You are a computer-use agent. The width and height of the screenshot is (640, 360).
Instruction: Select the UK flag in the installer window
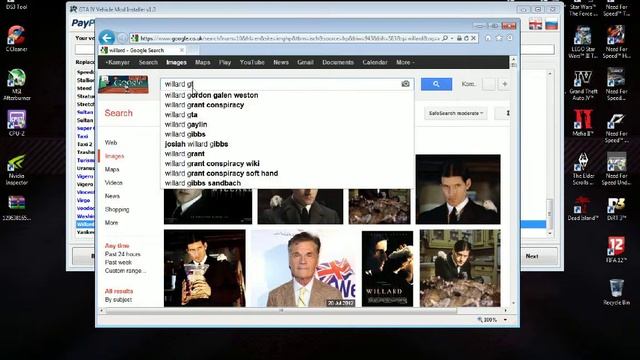536,24
